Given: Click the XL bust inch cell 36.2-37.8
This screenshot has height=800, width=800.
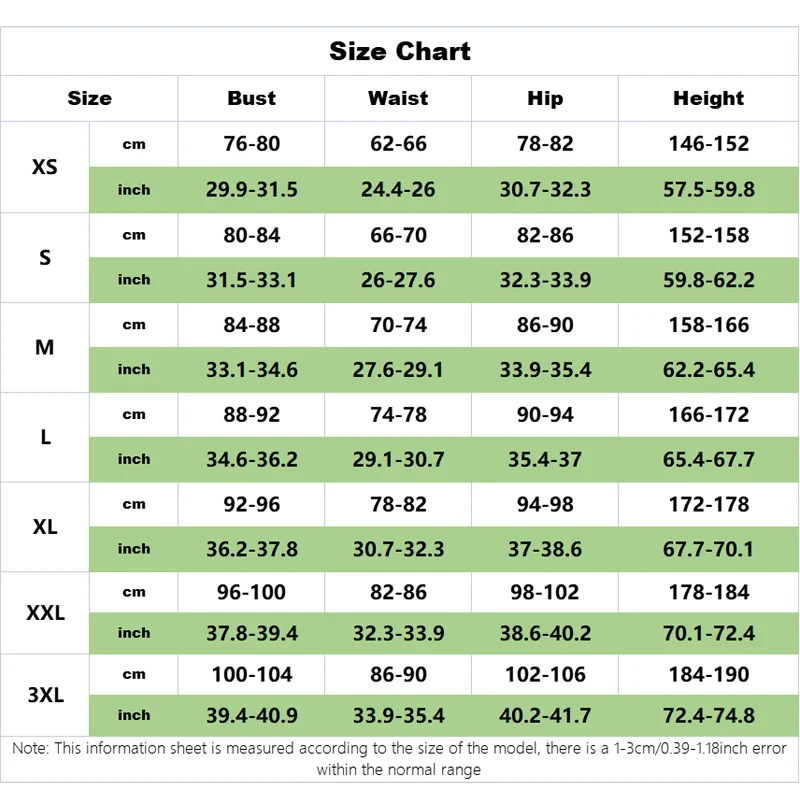Looking at the screenshot, I should 252,549.
